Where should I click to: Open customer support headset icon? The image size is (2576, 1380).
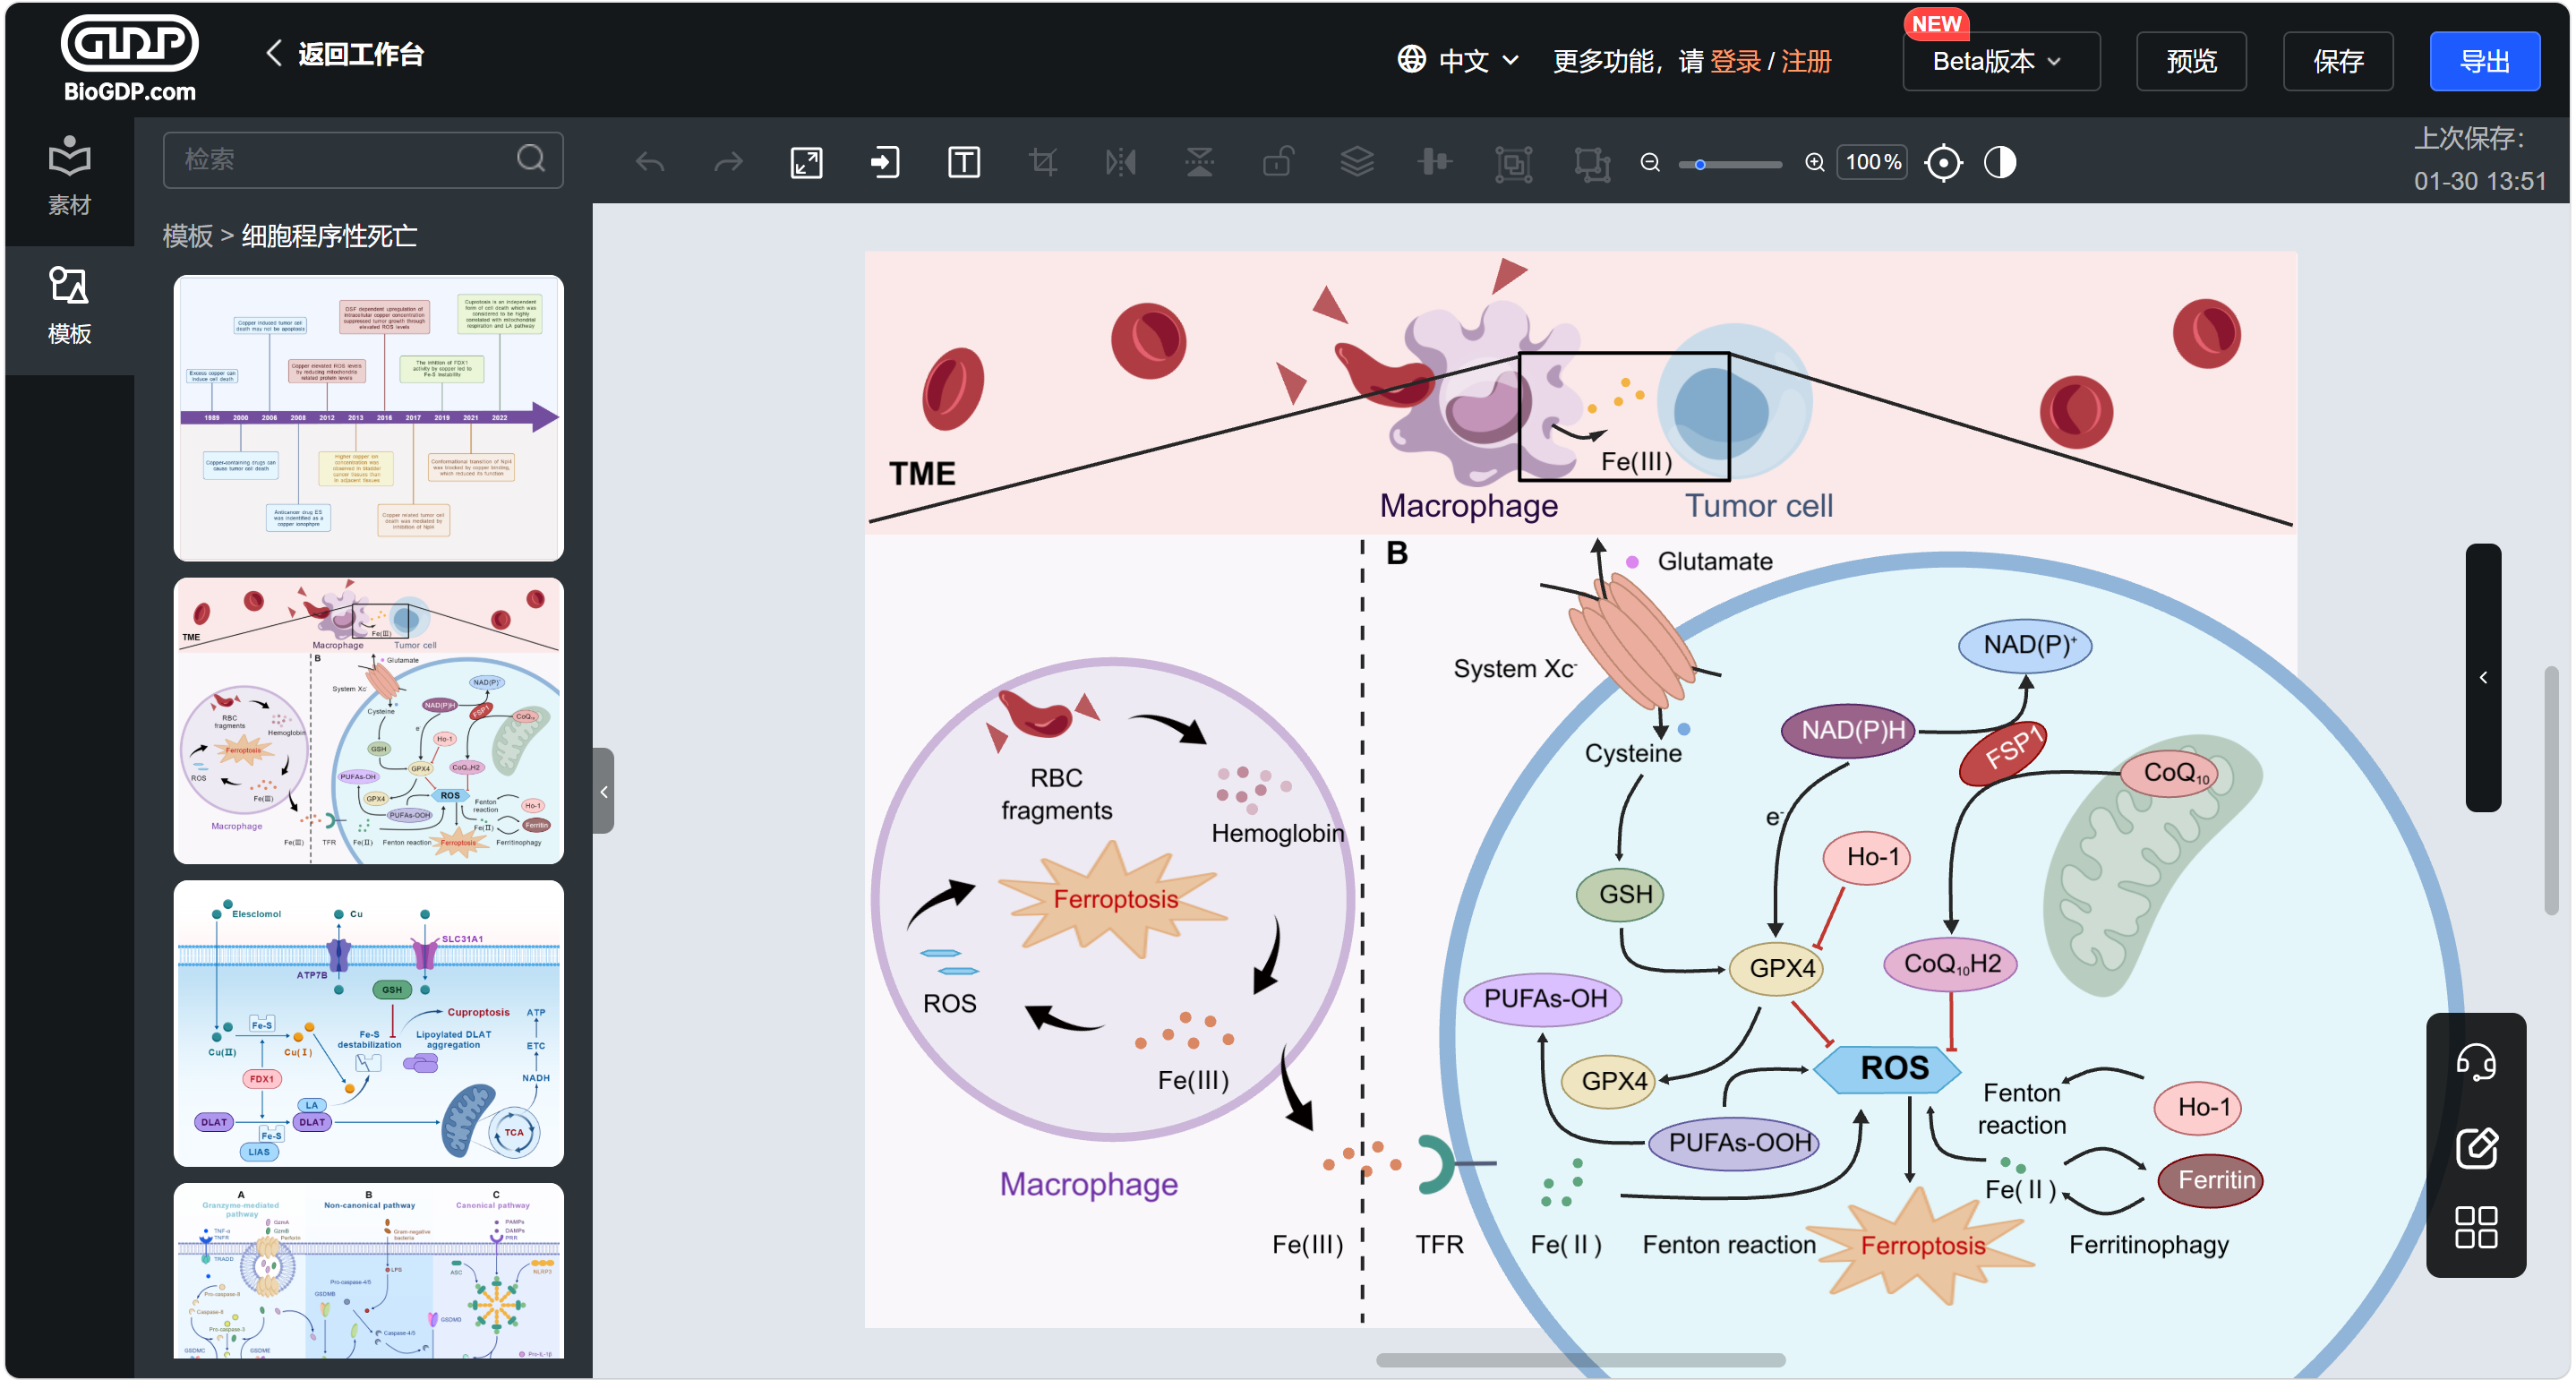pyautogui.click(x=2476, y=1062)
